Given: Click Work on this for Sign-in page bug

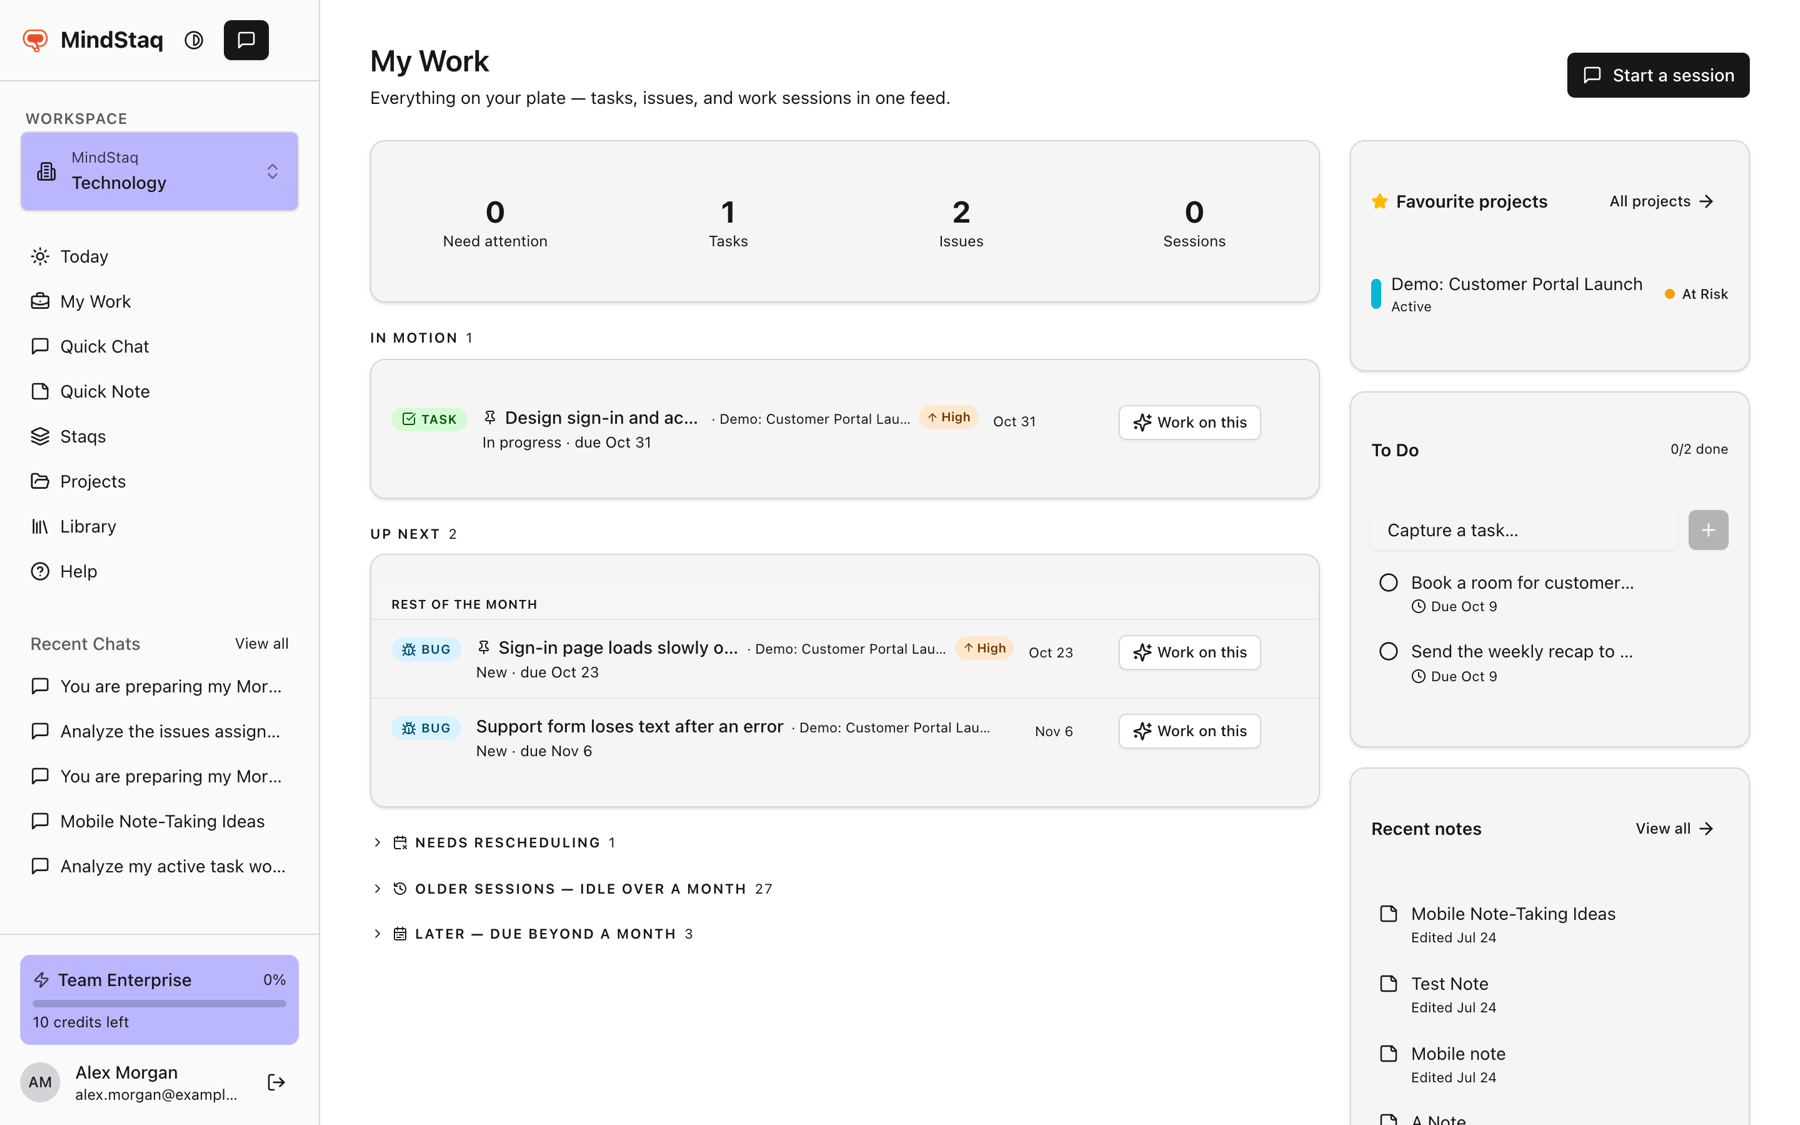Looking at the screenshot, I should [1189, 652].
